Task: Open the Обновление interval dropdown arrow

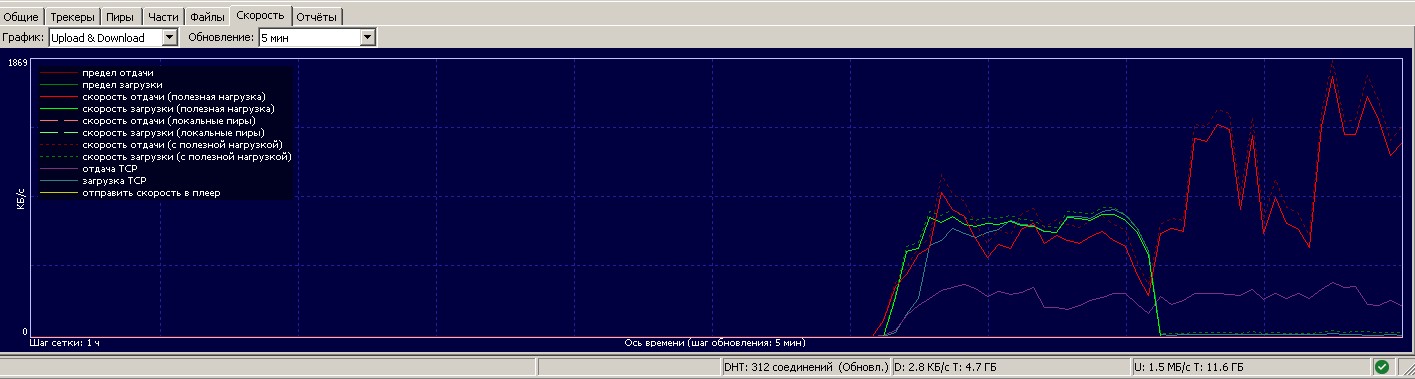Action: coord(367,37)
